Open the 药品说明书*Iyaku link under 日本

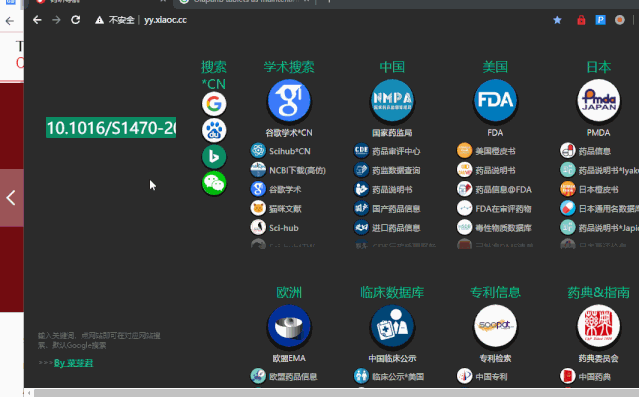pos(608,170)
